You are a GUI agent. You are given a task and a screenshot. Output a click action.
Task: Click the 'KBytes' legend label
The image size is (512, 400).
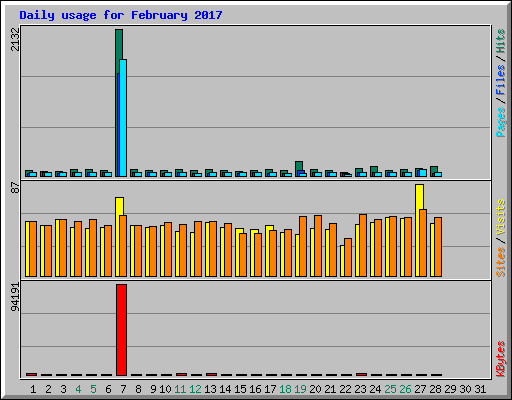coord(501,359)
